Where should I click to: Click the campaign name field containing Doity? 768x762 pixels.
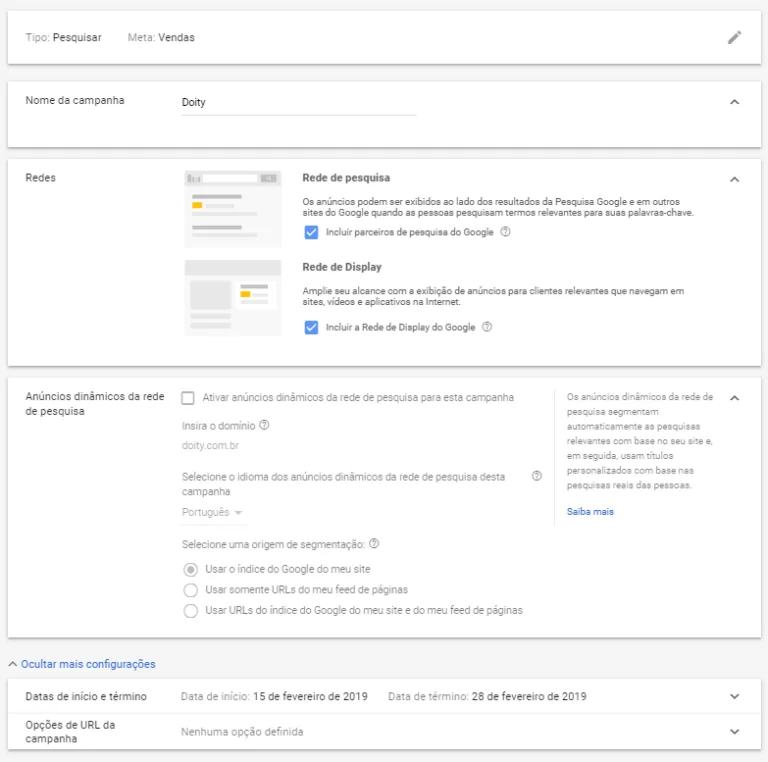(x=299, y=103)
